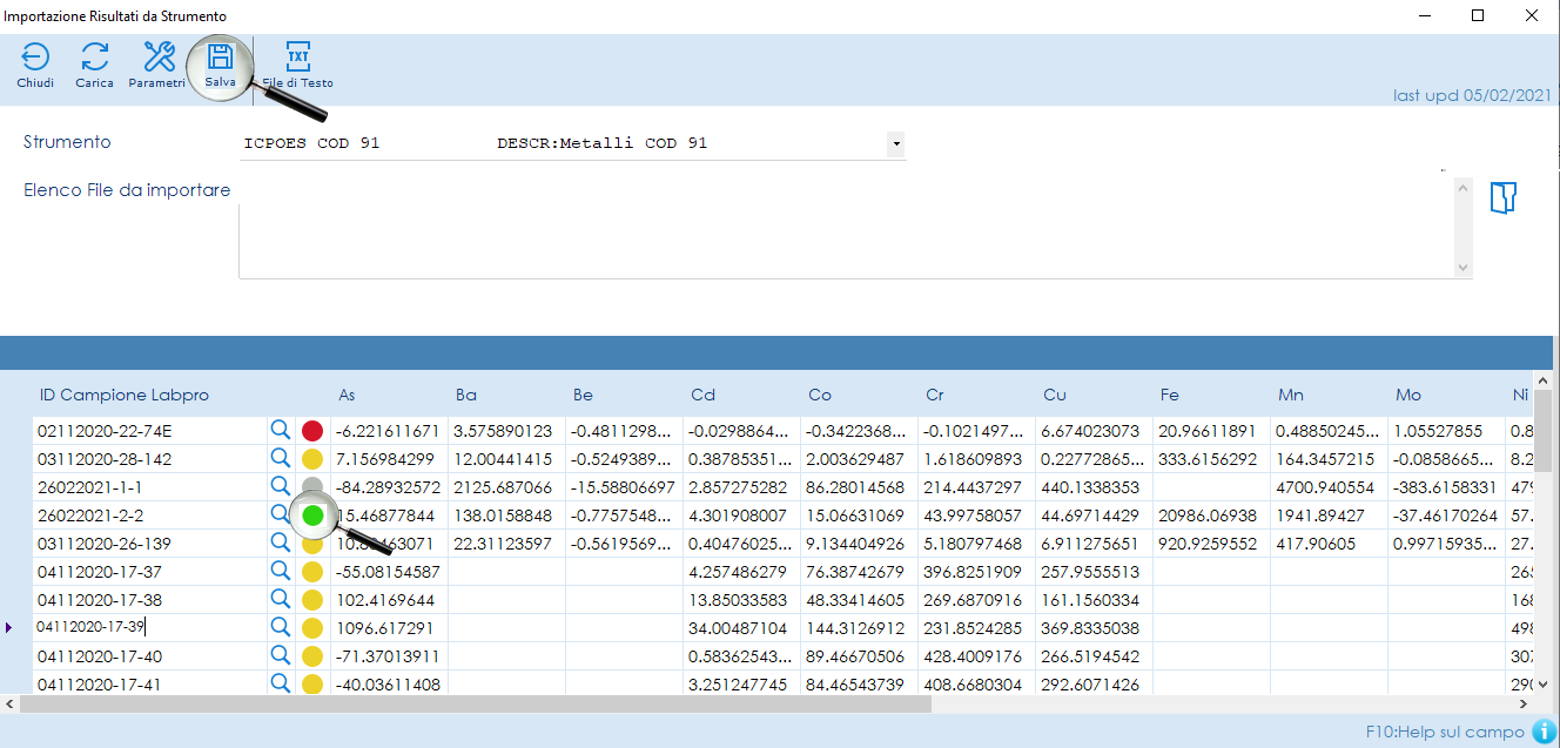The height and width of the screenshot is (748, 1560).
Task: Click yellow status dot of 04112020-17-37
Action: click(x=312, y=572)
